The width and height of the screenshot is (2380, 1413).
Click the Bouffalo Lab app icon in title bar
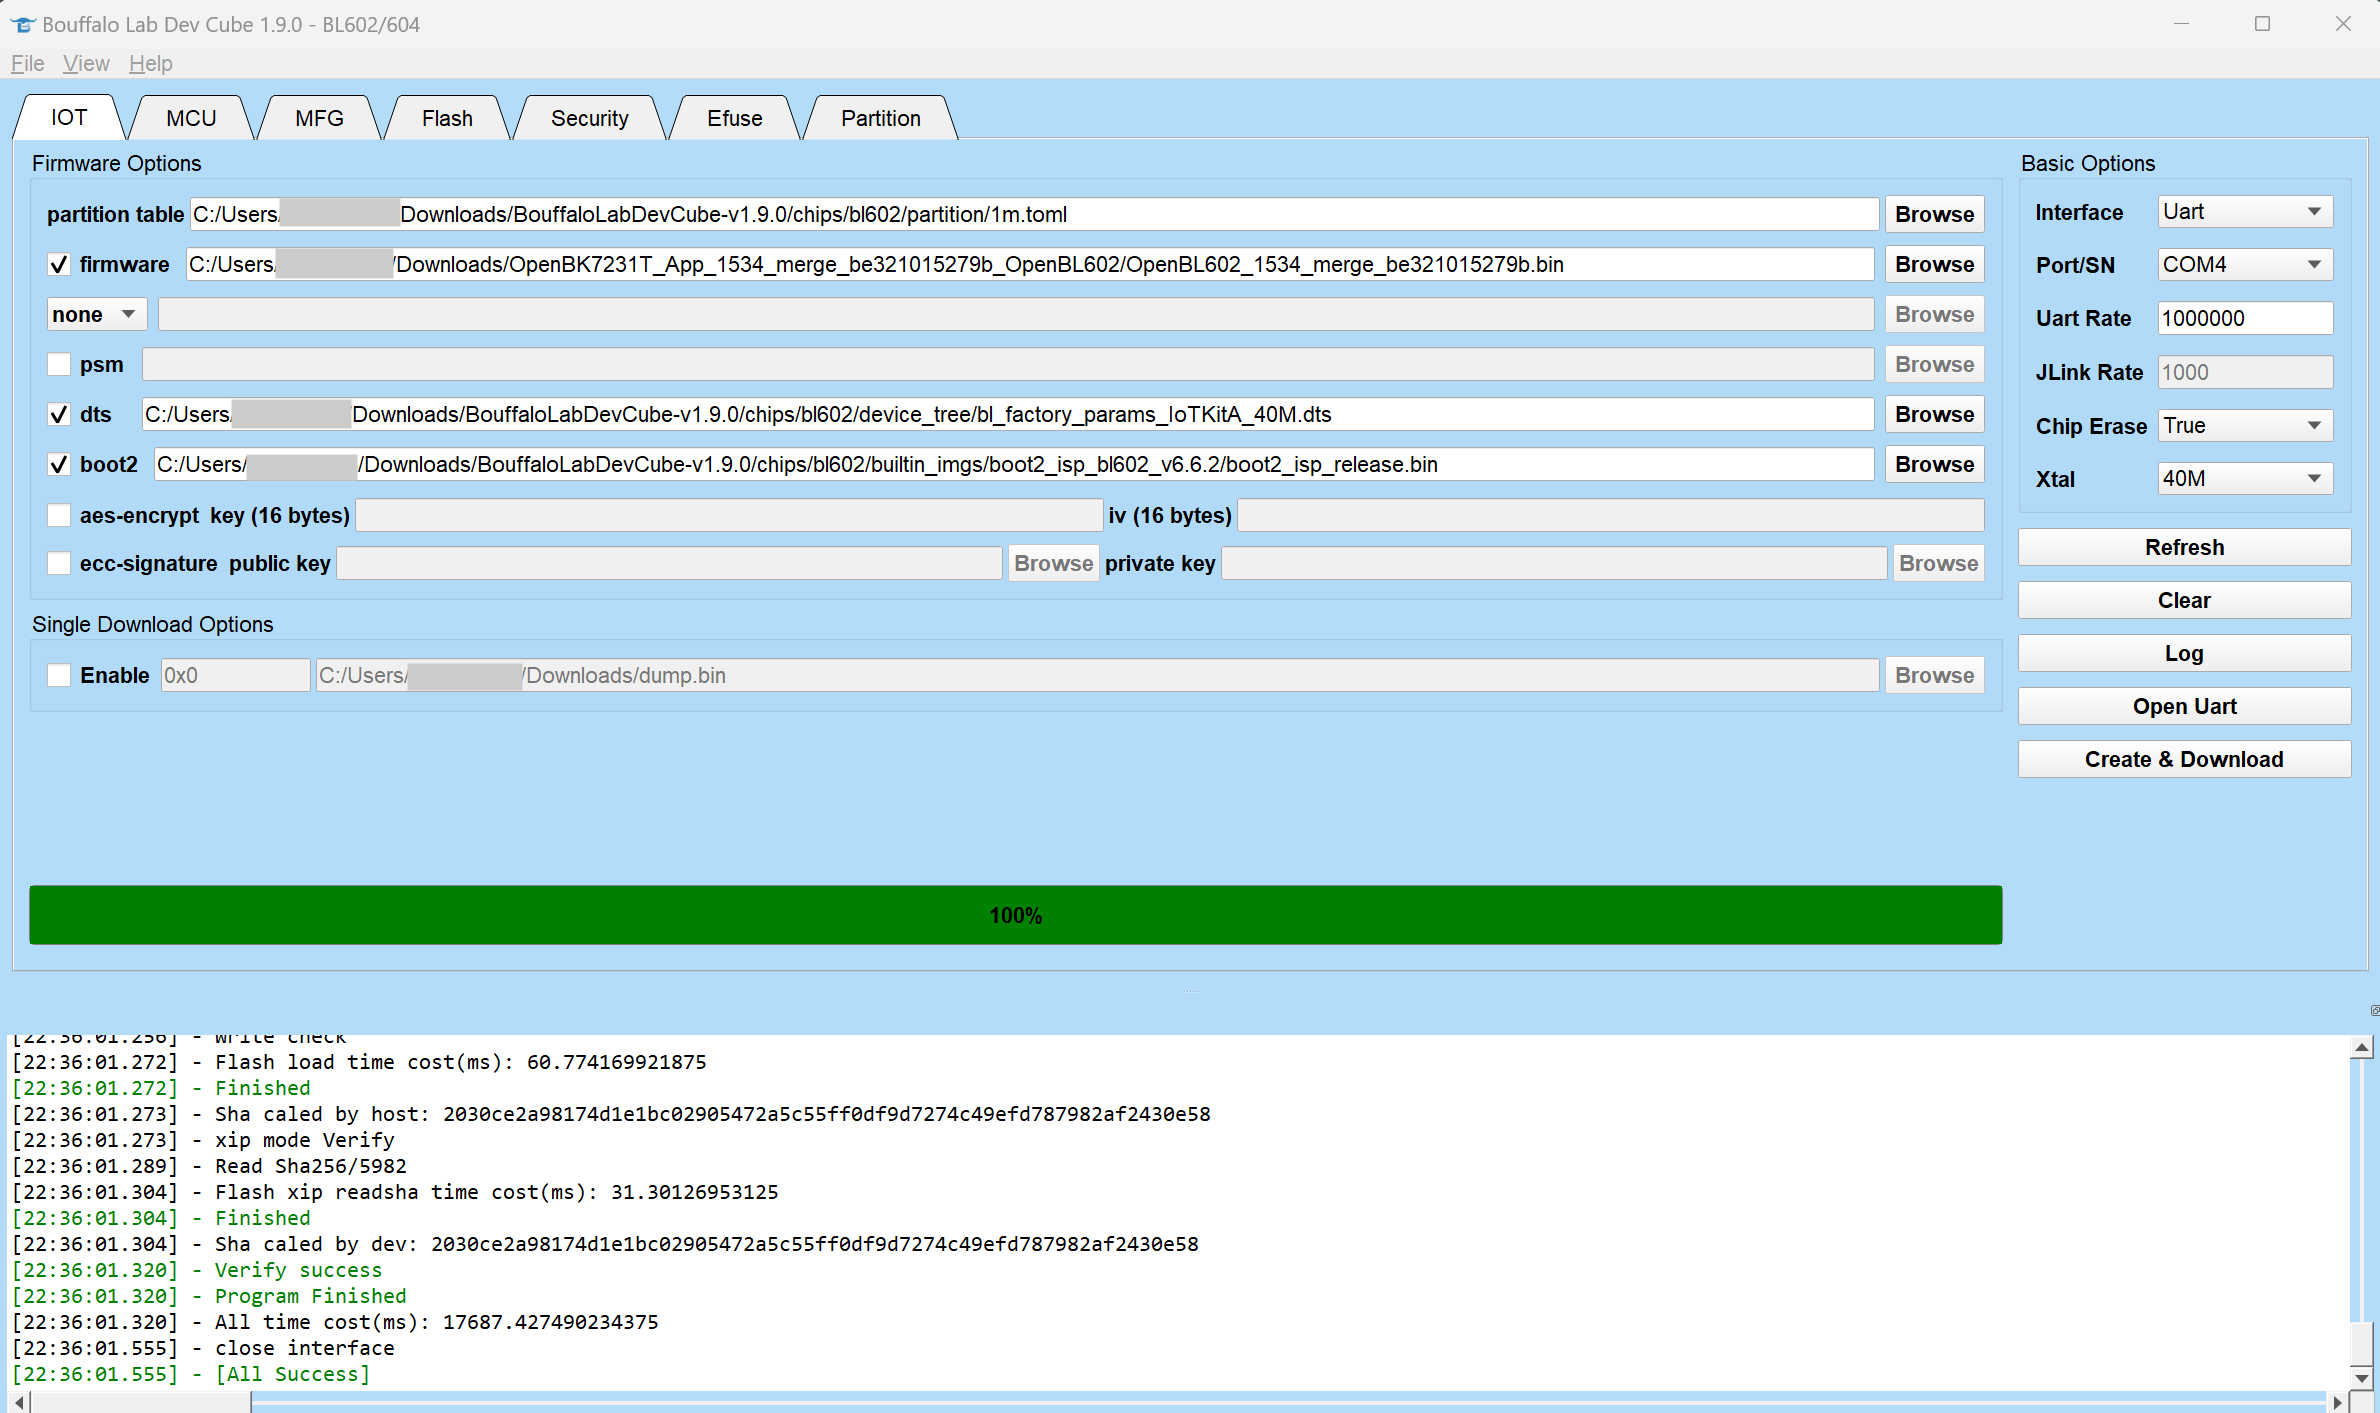[23, 24]
